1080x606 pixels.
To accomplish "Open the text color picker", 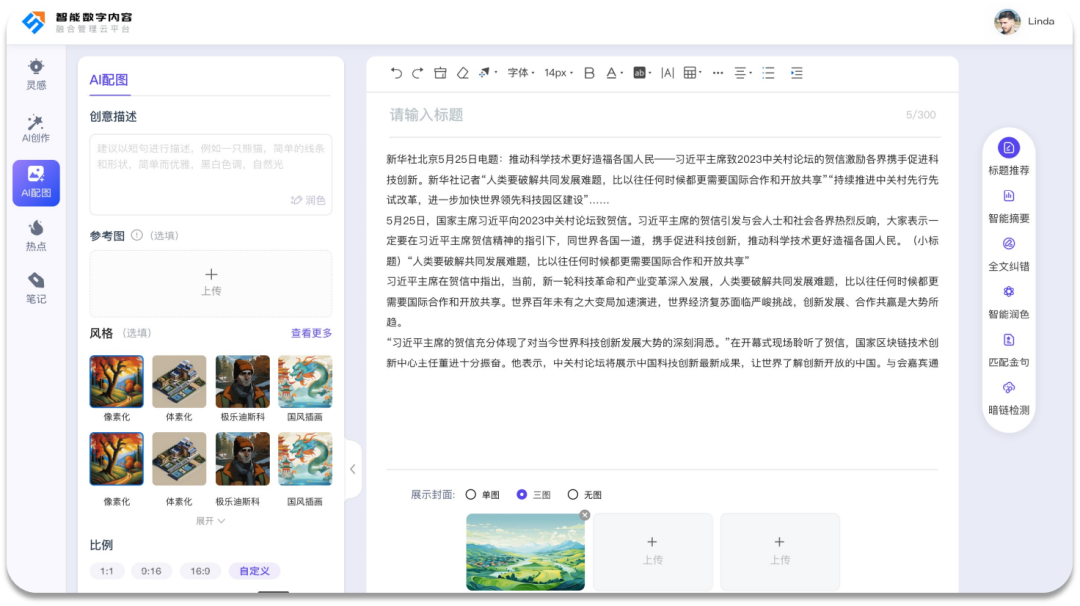I will pyautogui.click(x=613, y=73).
